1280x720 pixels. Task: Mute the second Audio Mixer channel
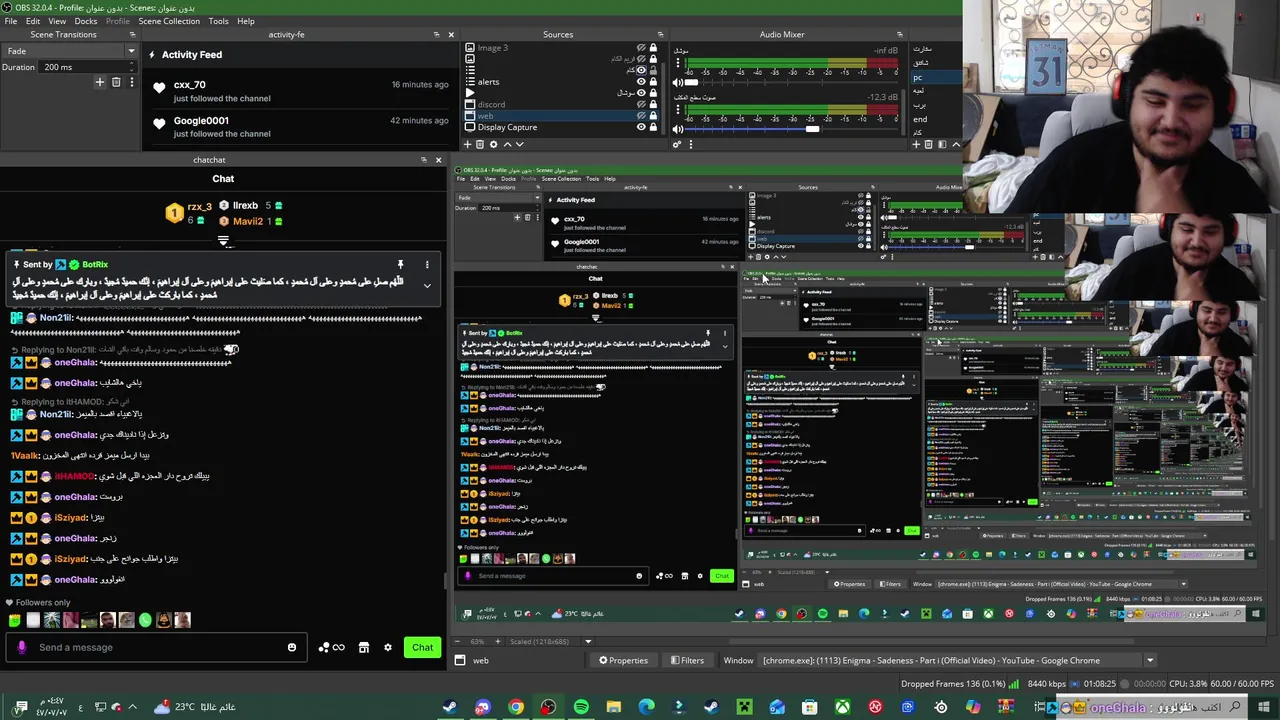pos(677,129)
